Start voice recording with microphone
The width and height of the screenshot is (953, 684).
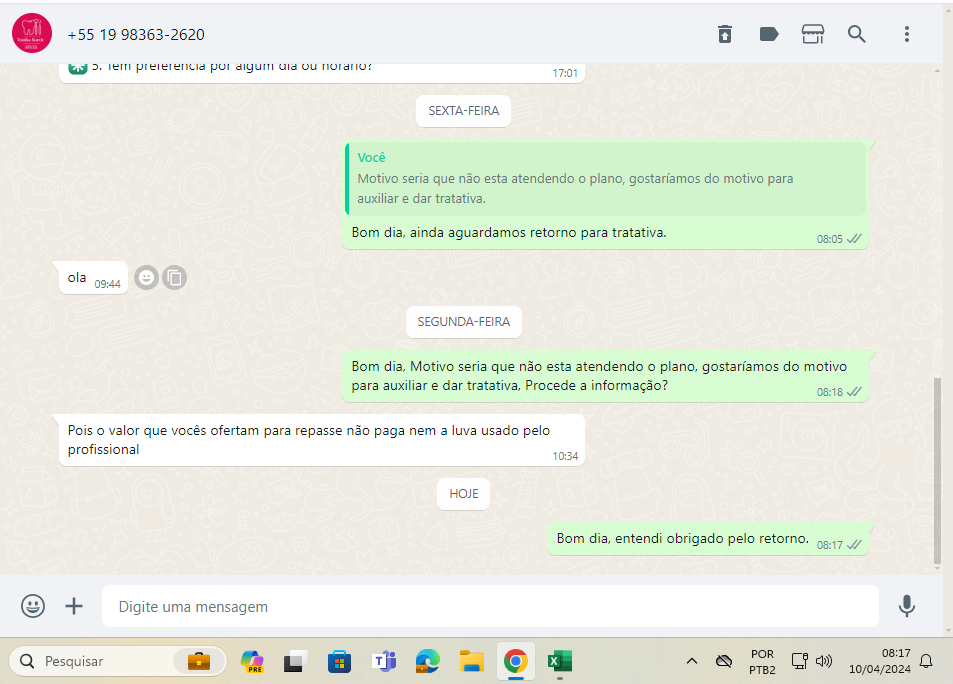click(x=906, y=606)
